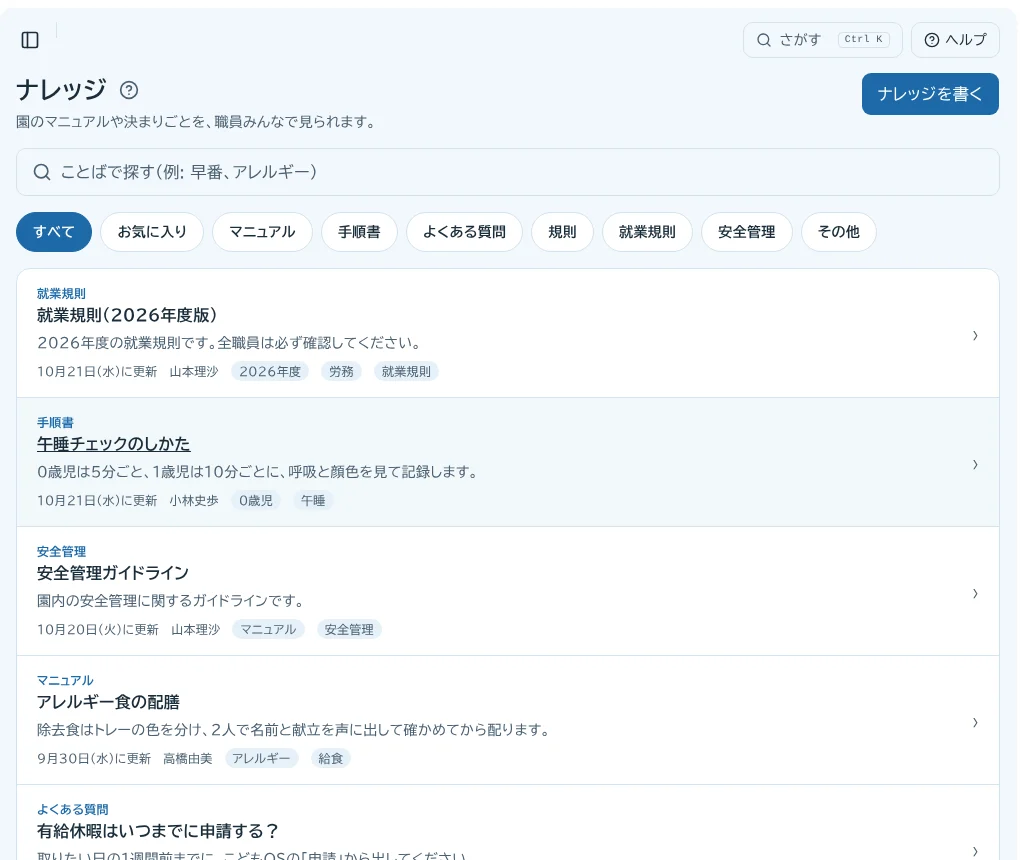Click the 就業規則 category label above first article
This screenshot has width=1024, height=860.
click(61, 294)
